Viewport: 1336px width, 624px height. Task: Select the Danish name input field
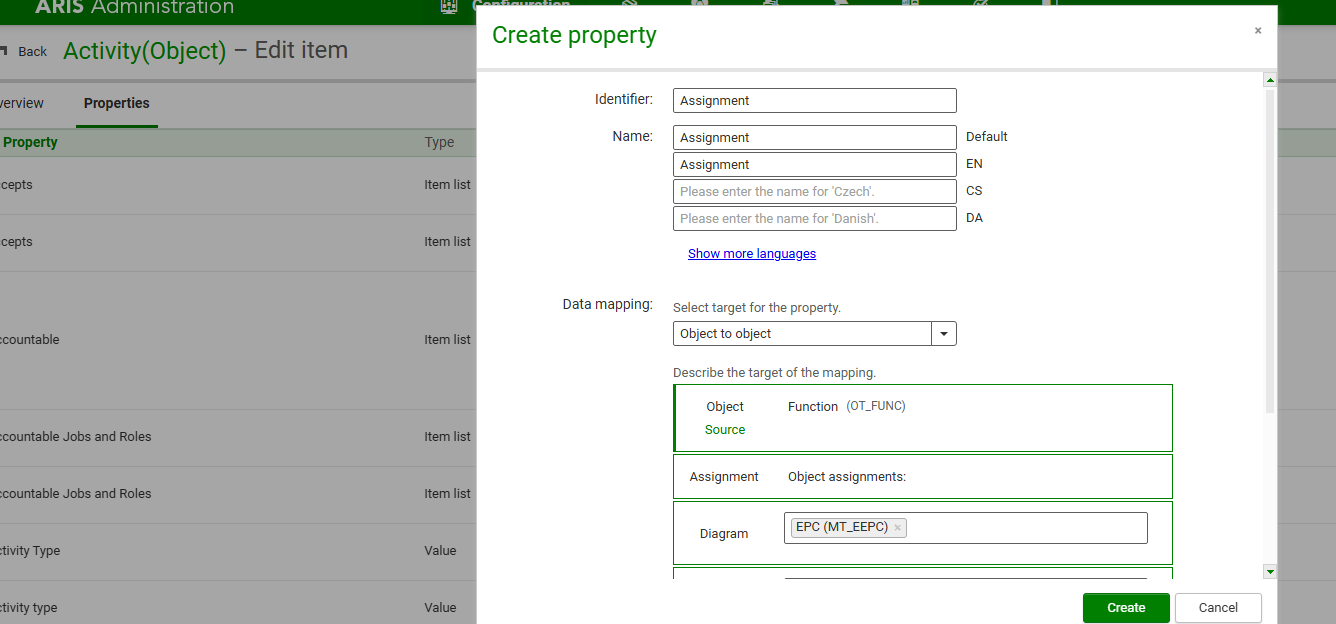click(814, 218)
